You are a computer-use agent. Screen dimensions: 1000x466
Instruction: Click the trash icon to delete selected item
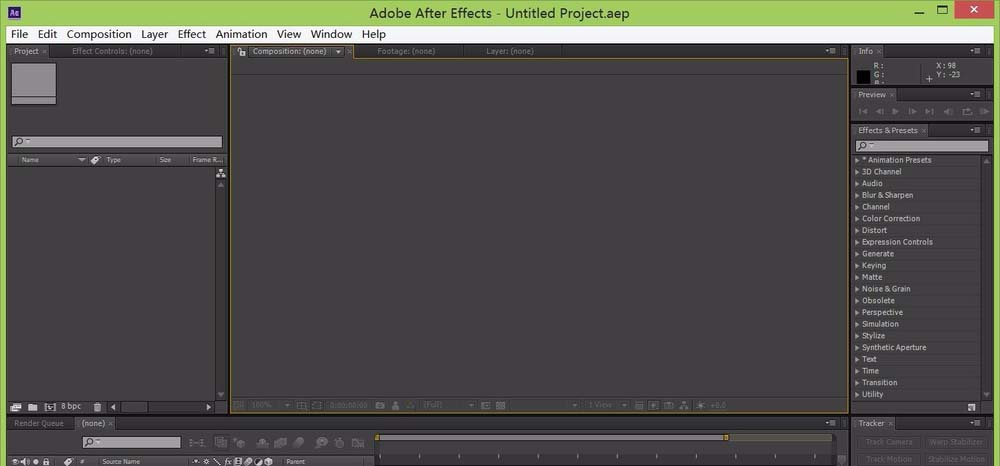pyautogui.click(x=97, y=407)
